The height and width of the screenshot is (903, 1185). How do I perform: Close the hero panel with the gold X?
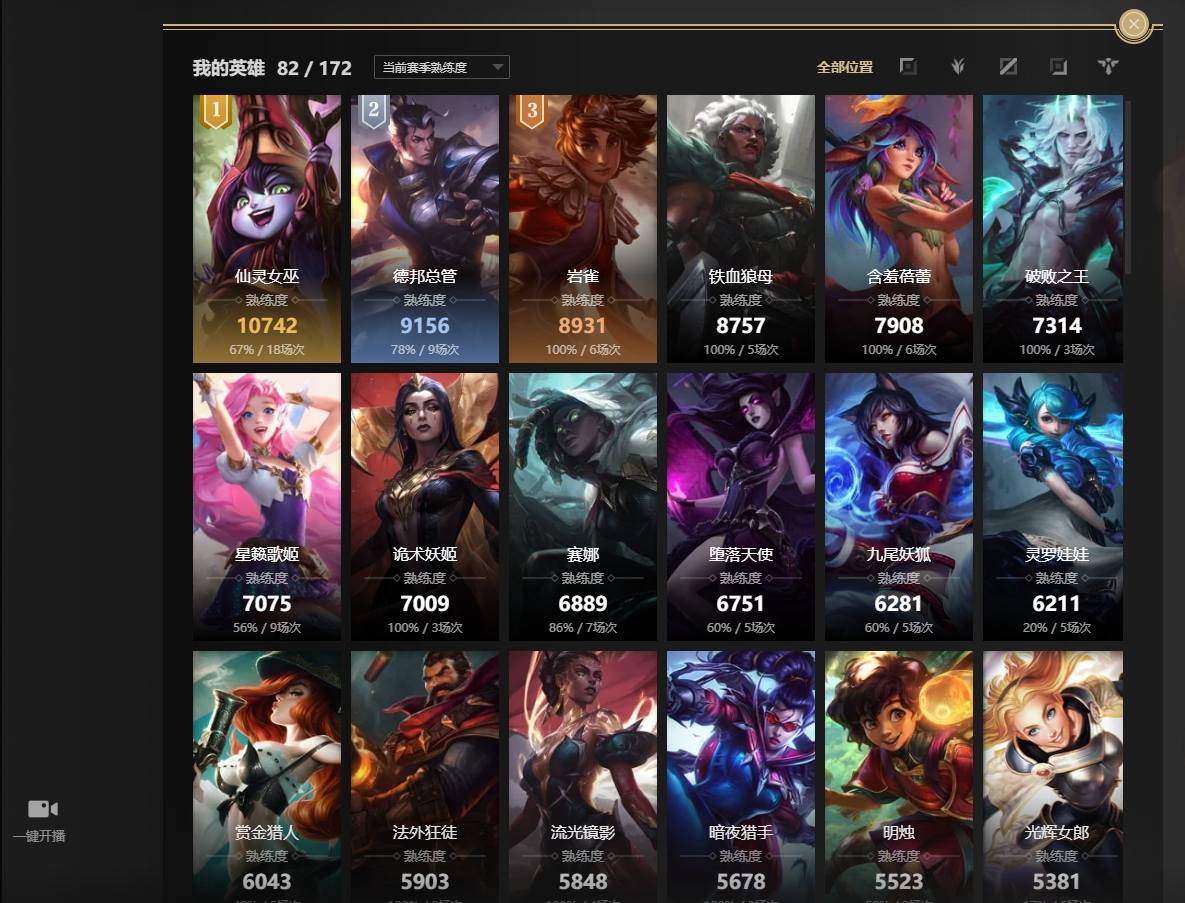[x=1134, y=24]
